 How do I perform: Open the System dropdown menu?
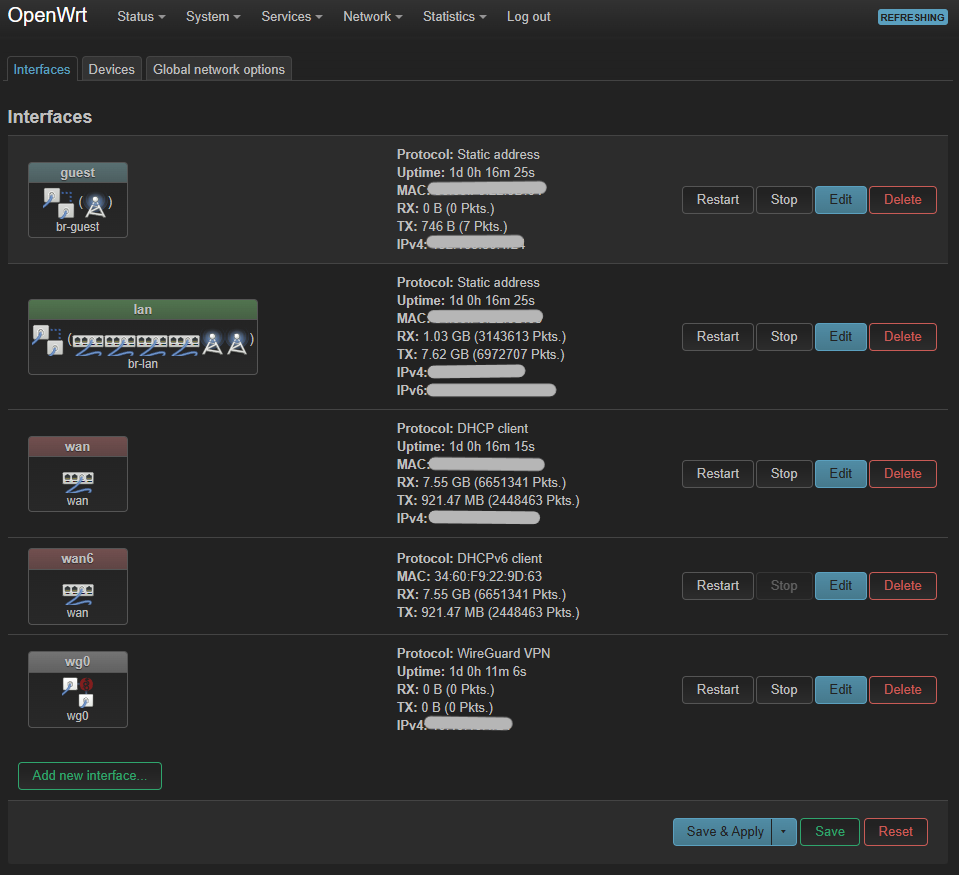(x=212, y=16)
